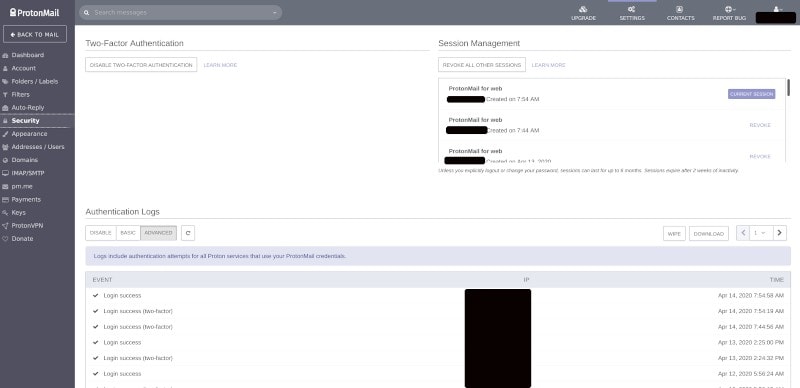Viewport: 800px width, 388px height.
Task: Select log entry Apr 14, 2020 7:44:56 AM
Action: pyautogui.click(x=438, y=327)
